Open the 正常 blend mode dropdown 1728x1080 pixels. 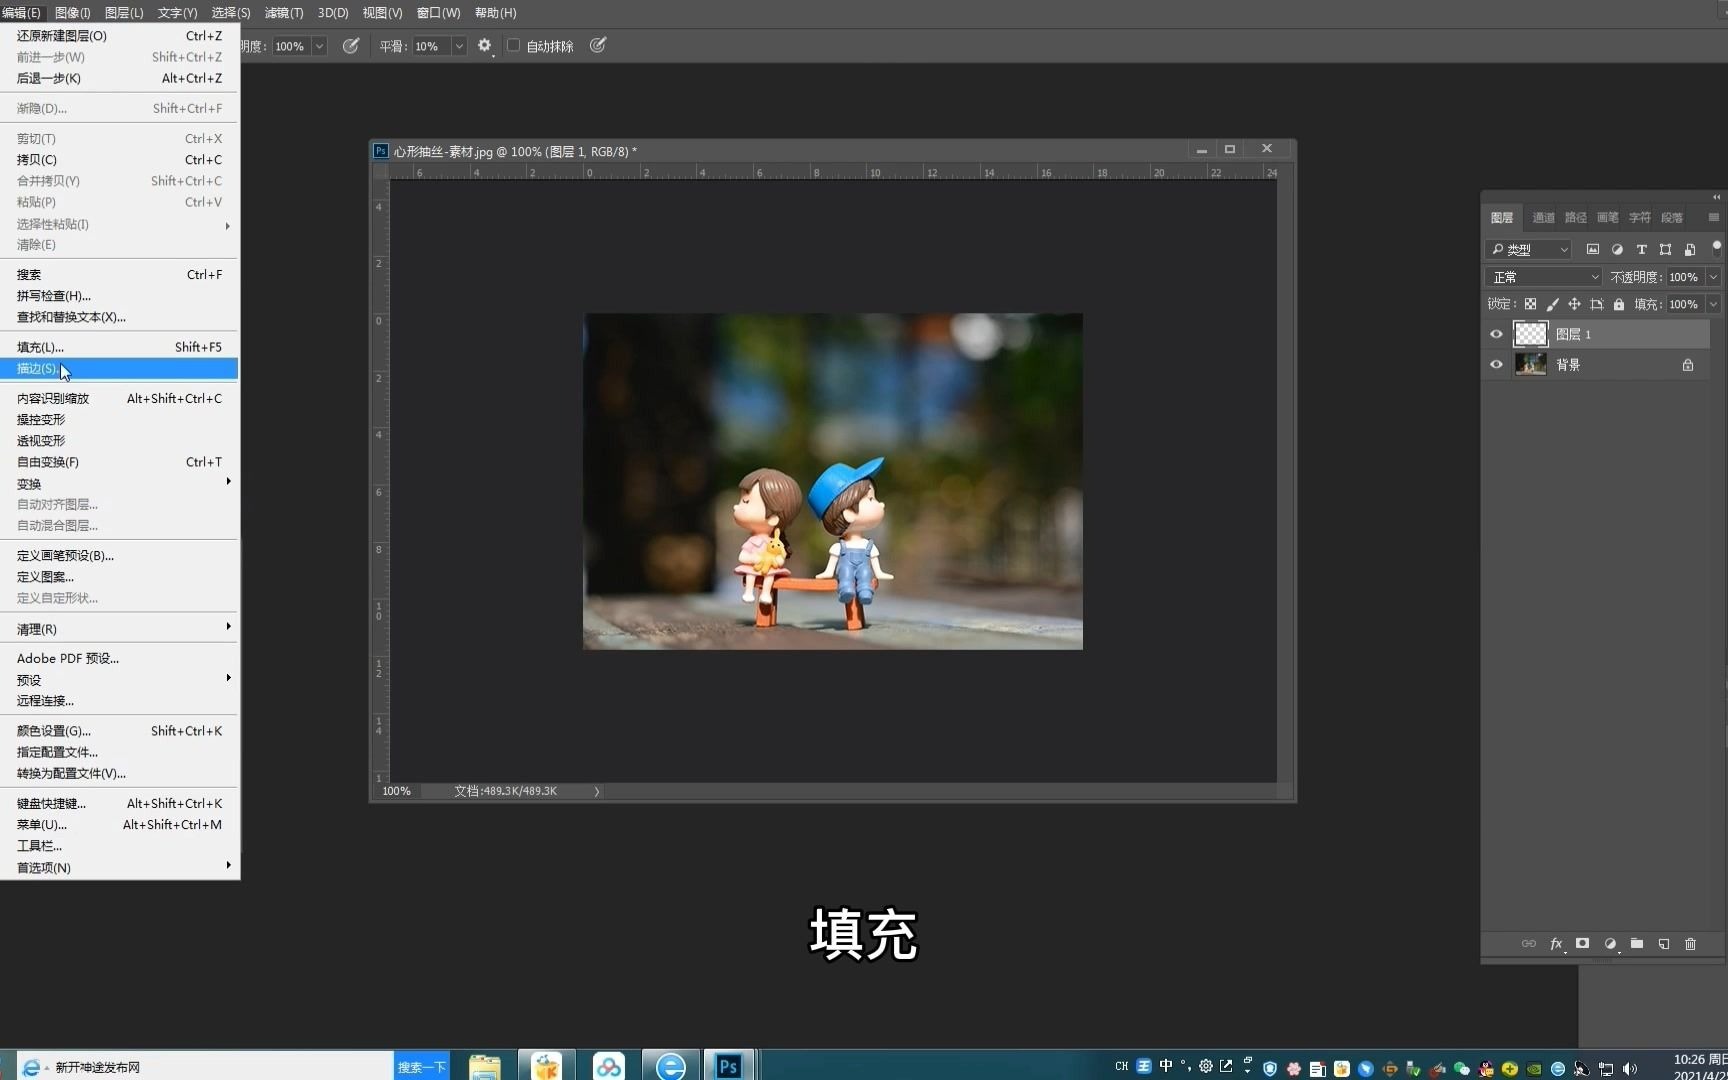[x=1544, y=277]
